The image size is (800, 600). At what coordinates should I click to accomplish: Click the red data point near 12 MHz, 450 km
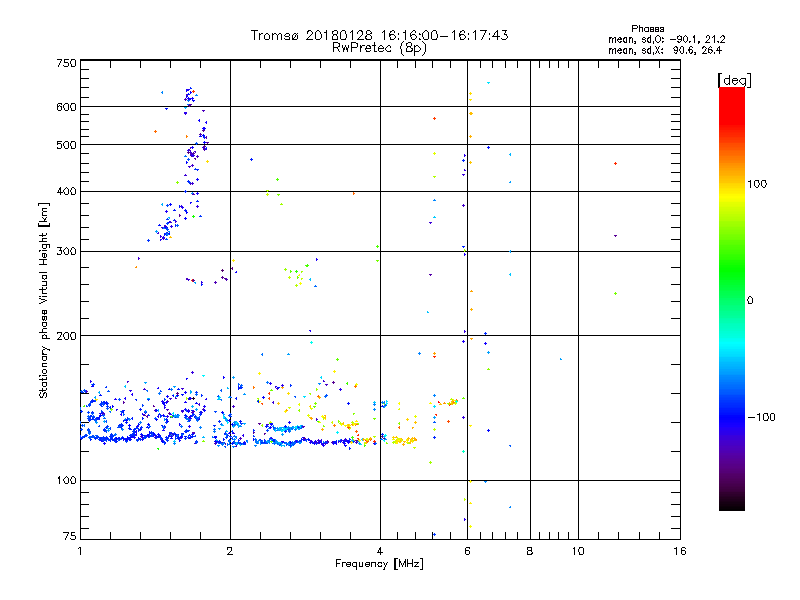tap(616, 164)
